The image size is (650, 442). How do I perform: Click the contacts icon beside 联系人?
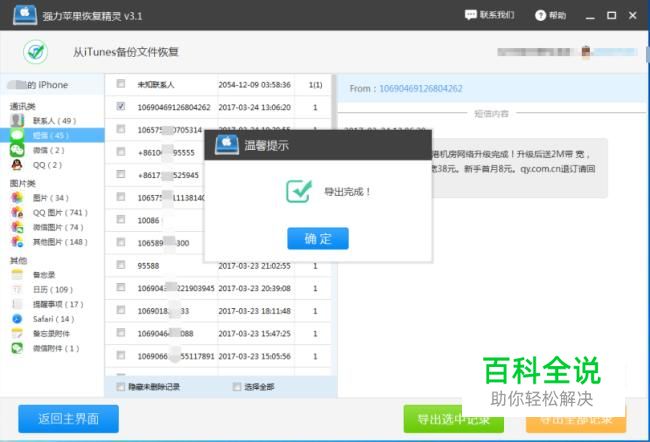[x=17, y=120]
